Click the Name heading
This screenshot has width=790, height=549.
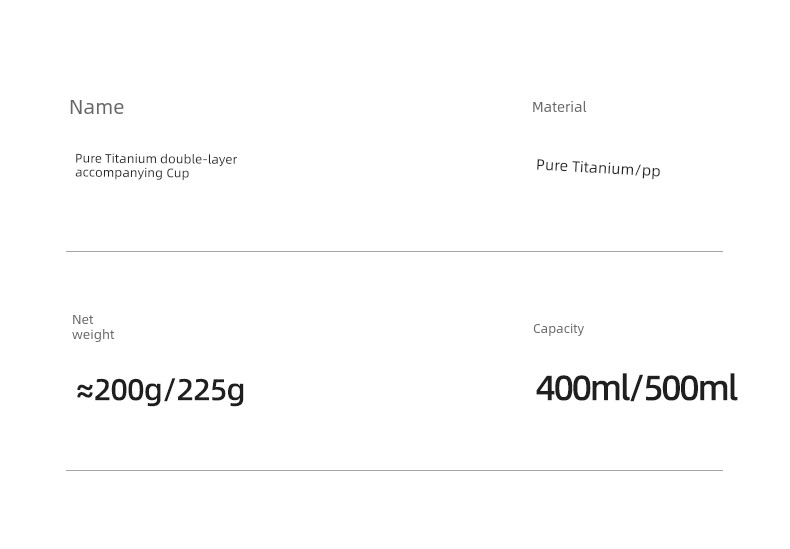pyautogui.click(x=96, y=107)
